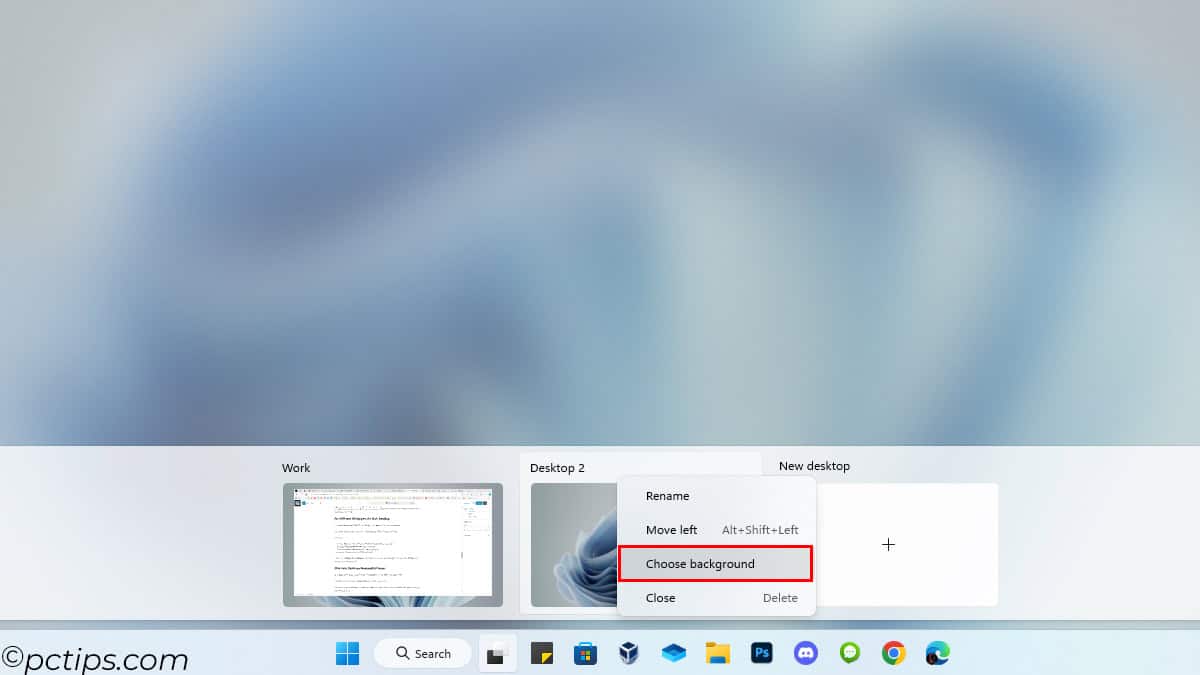
Task: Click the New desktop label
Action: [x=814, y=466]
